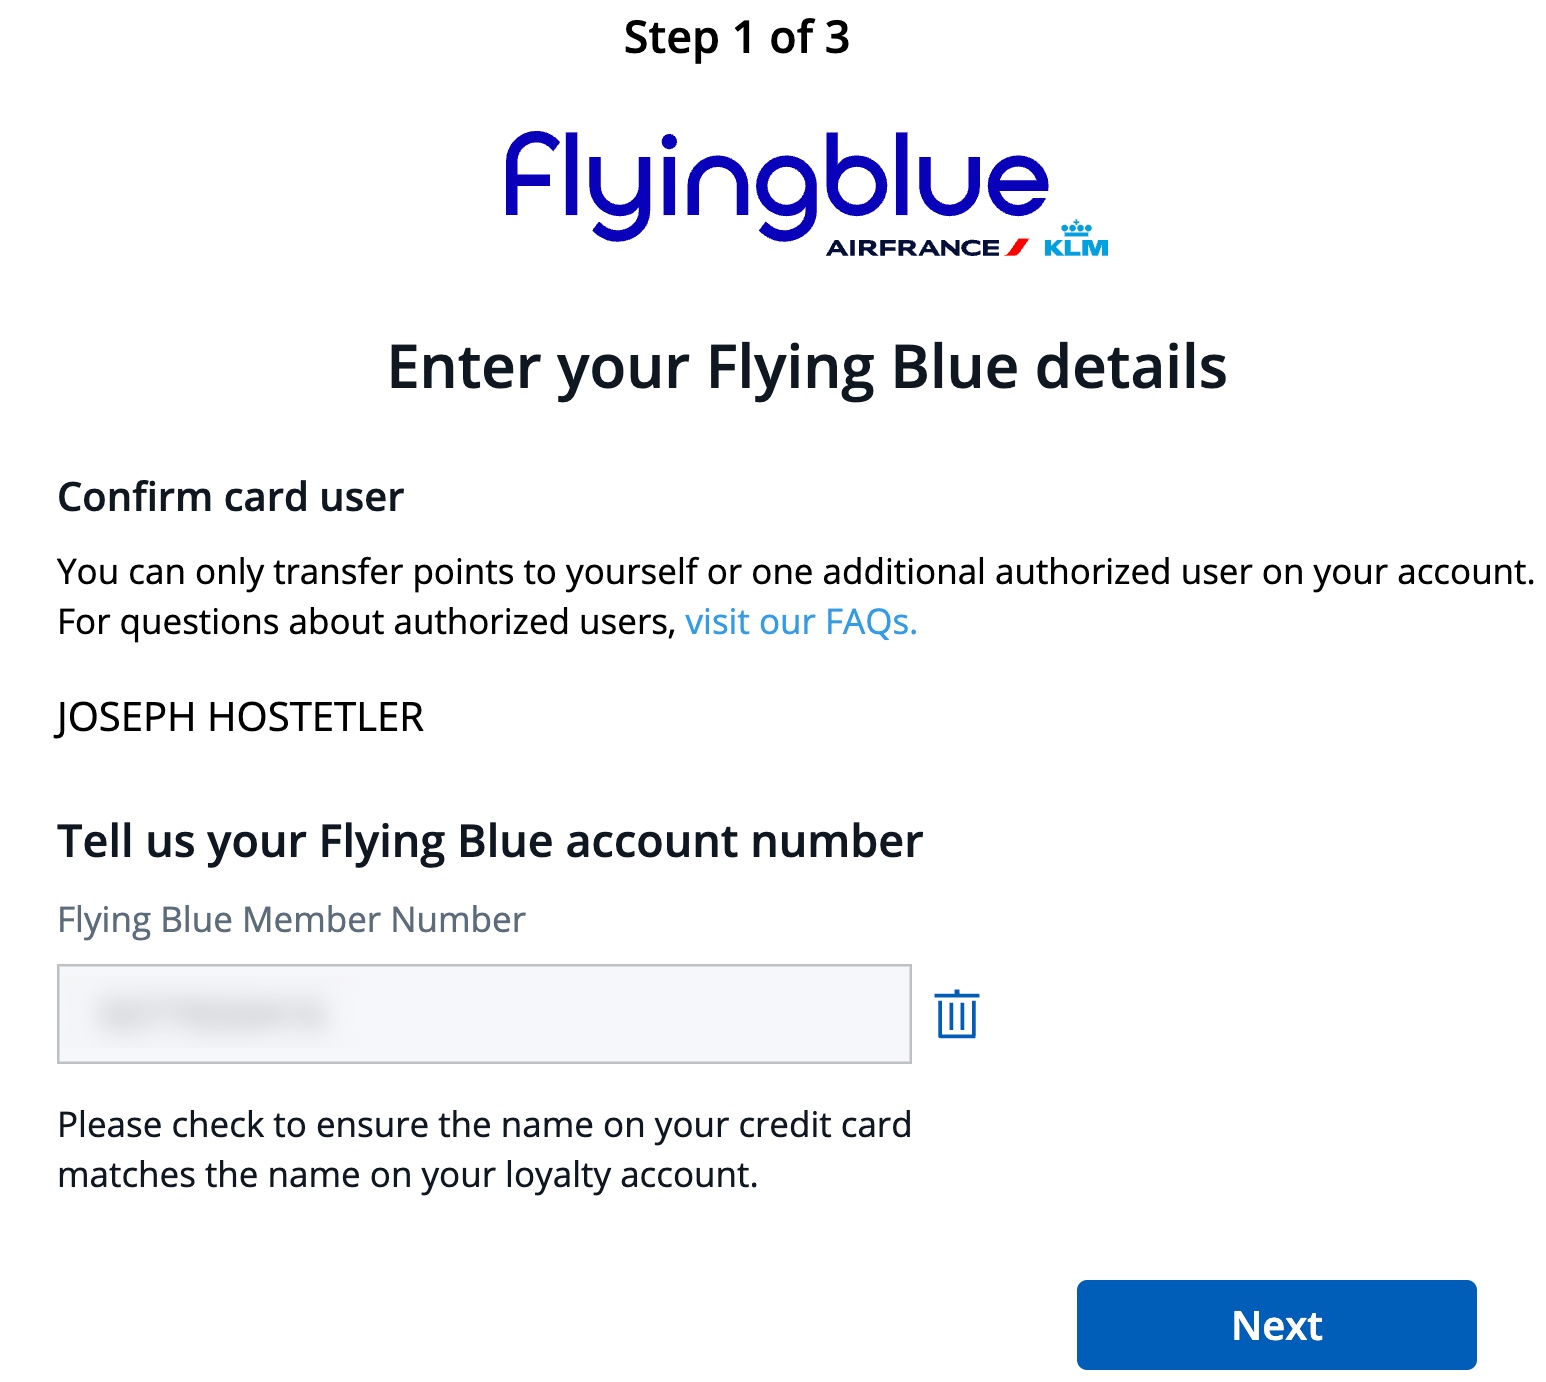Viewport: 1546px width, 1382px height.
Task: Click the Confirm card user heading
Action: pyautogui.click(x=231, y=496)
